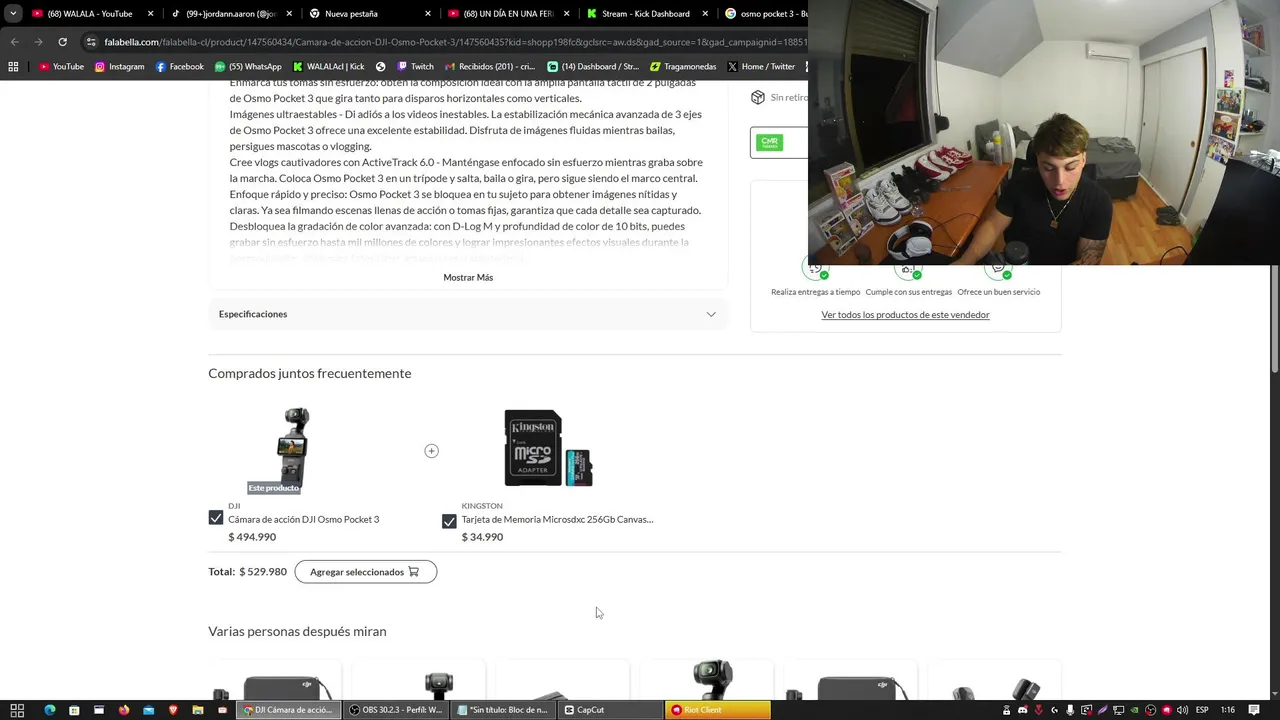Screen dimensions: 1280x720
Task: Open Ver todos los productos de este vendedor
Action: [x=905, y=315]
